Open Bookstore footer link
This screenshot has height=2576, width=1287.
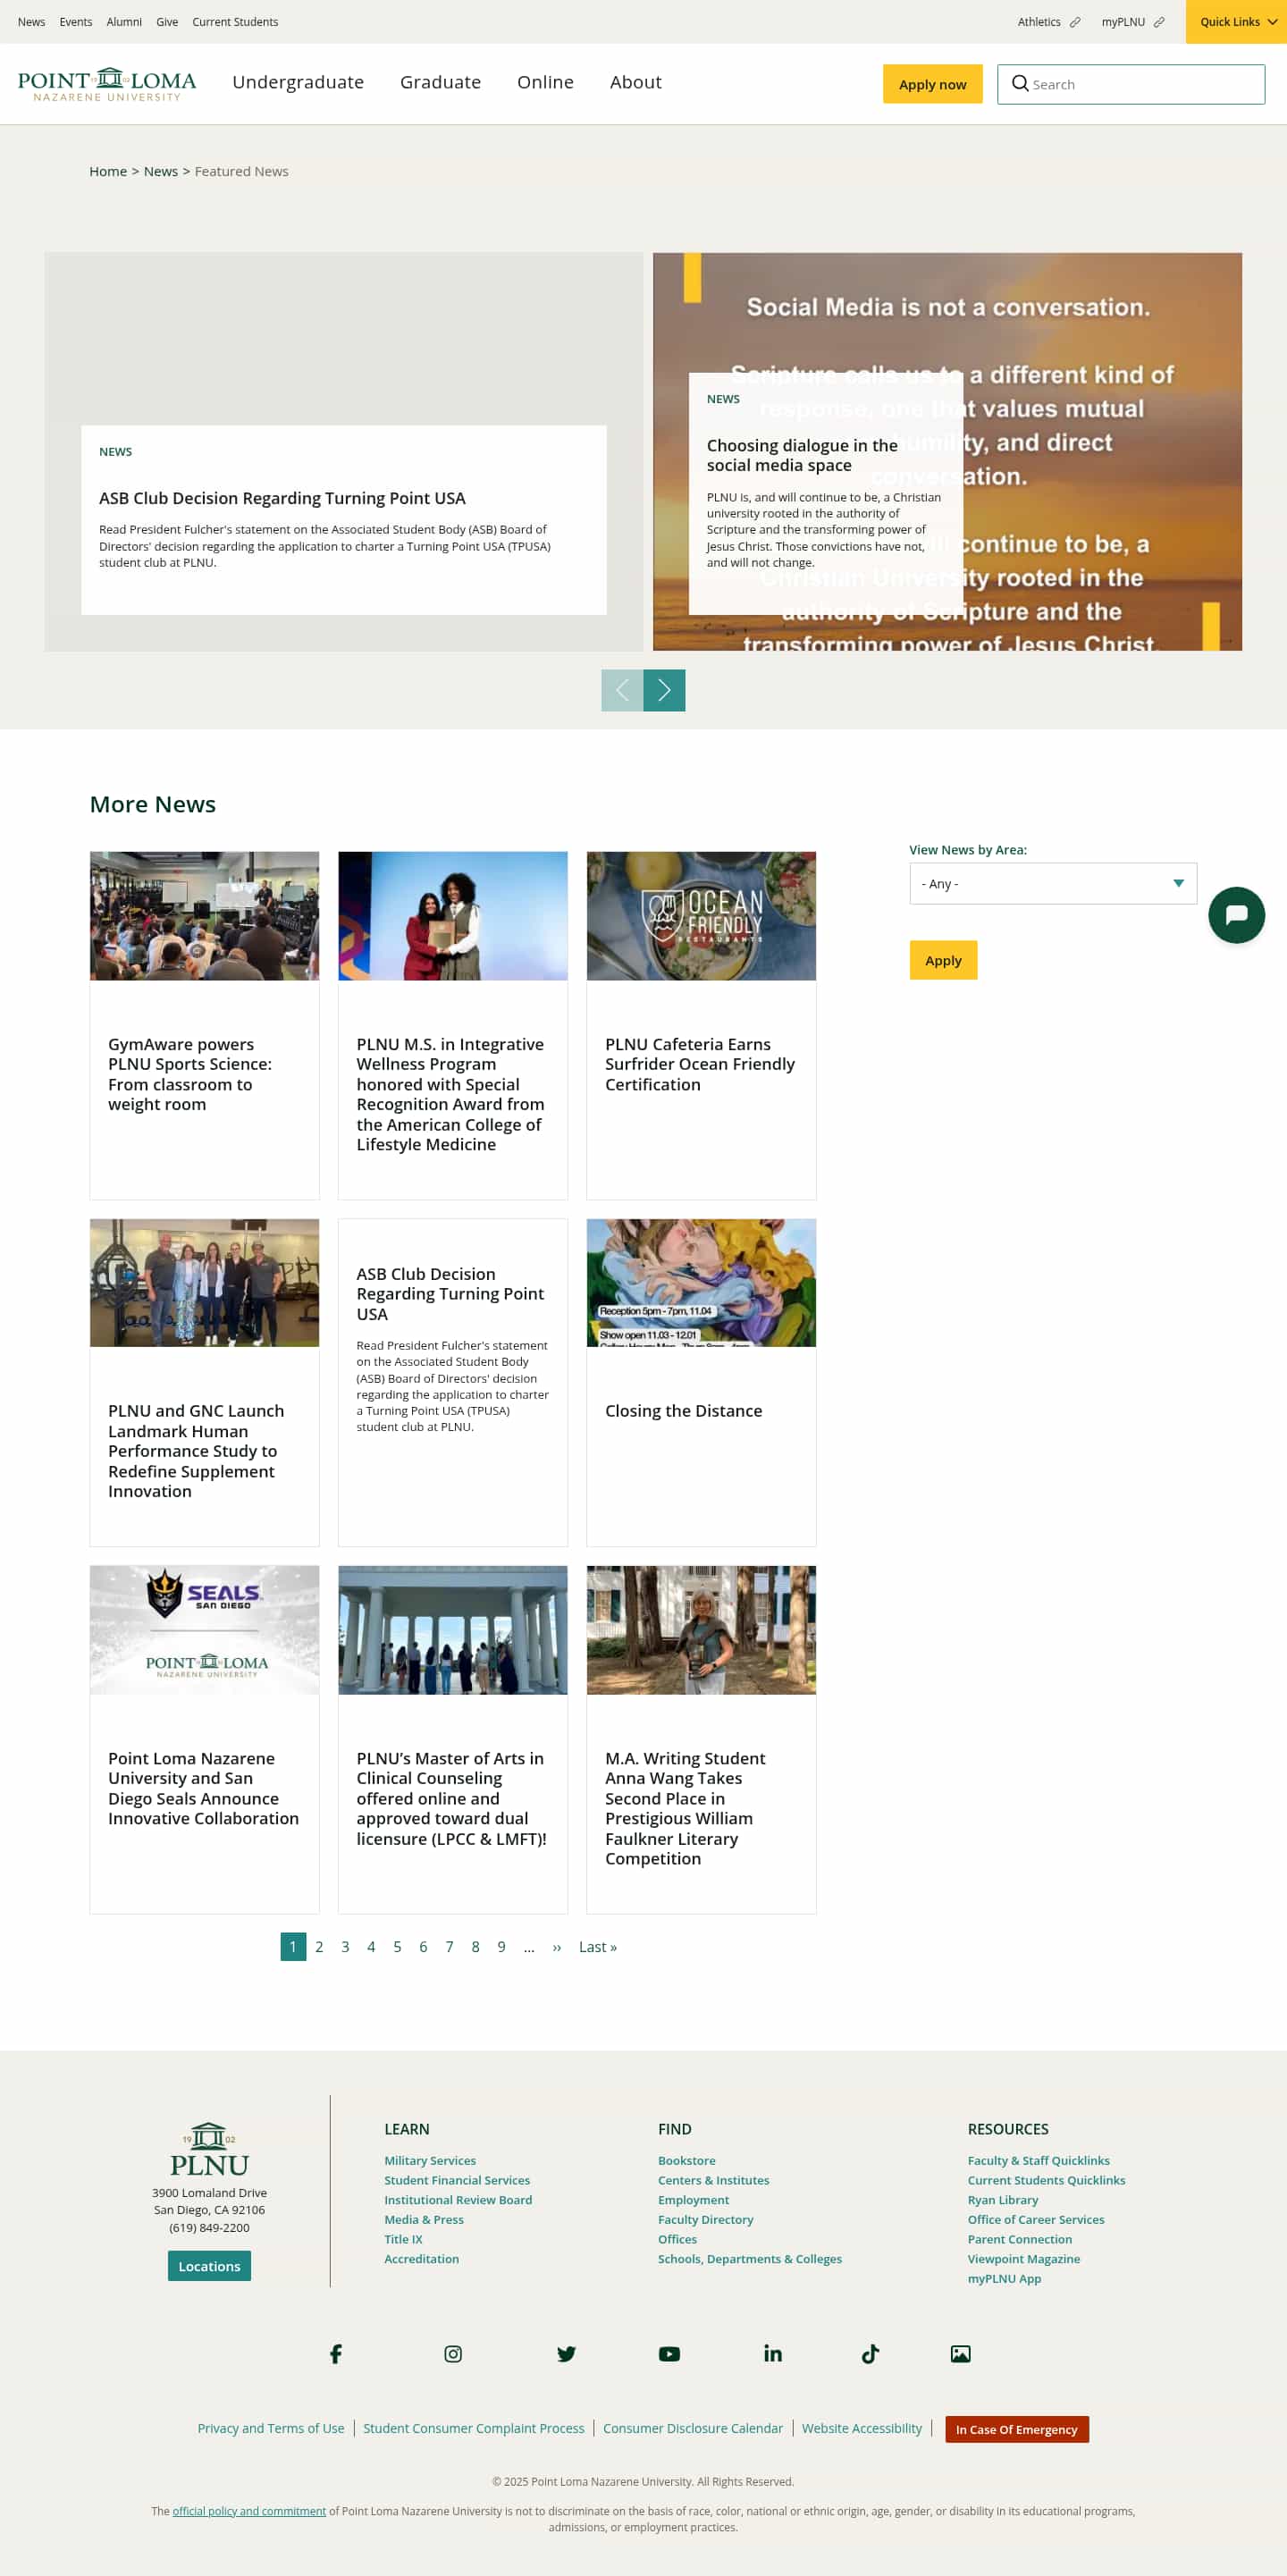[x=686, y=2161]
